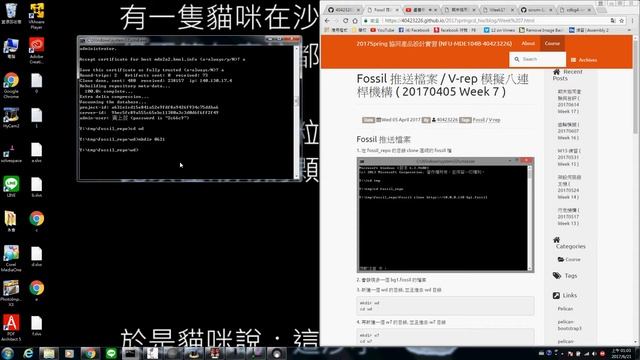Viewport: 640px width, 360px height.
Task: Open the Facebook bookmark
Action: pos(414,30)
